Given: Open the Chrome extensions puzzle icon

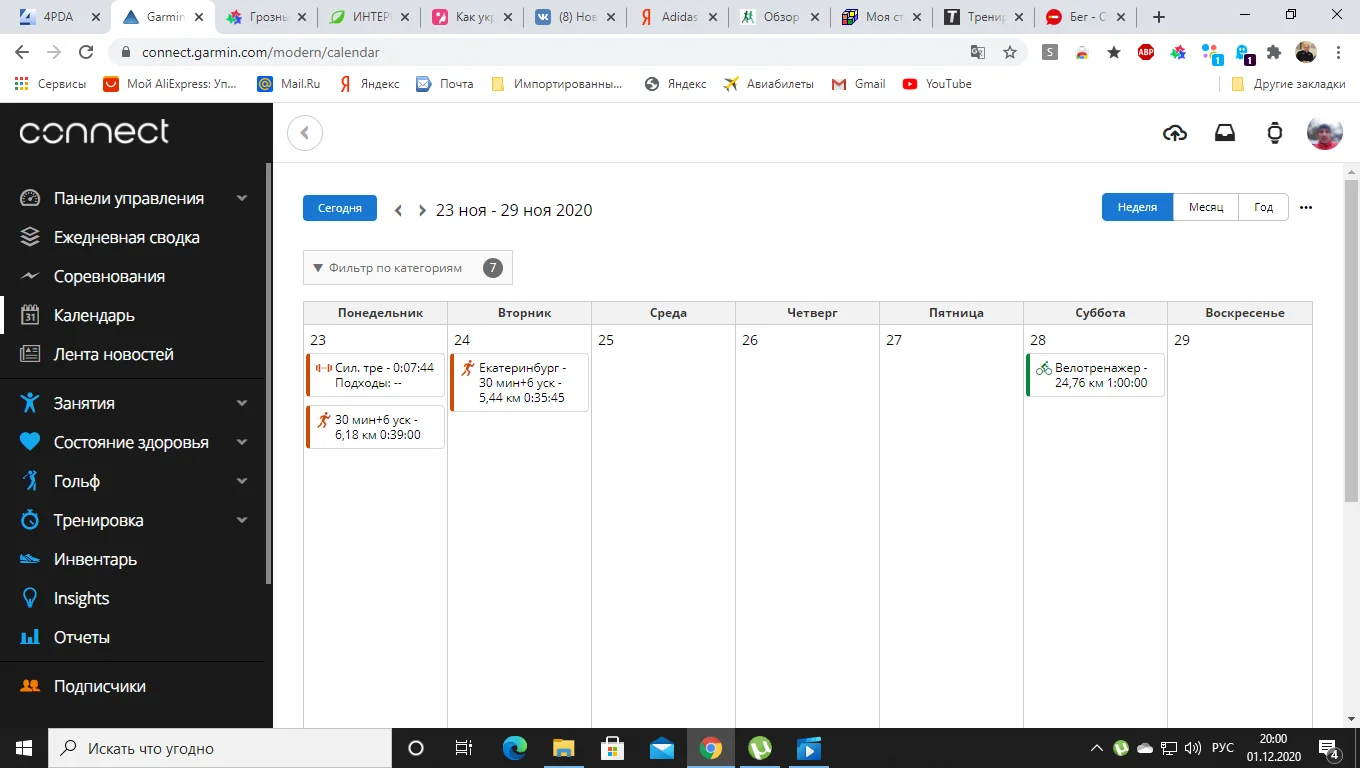Looking at the screenshot, I should coord(1274,52).
